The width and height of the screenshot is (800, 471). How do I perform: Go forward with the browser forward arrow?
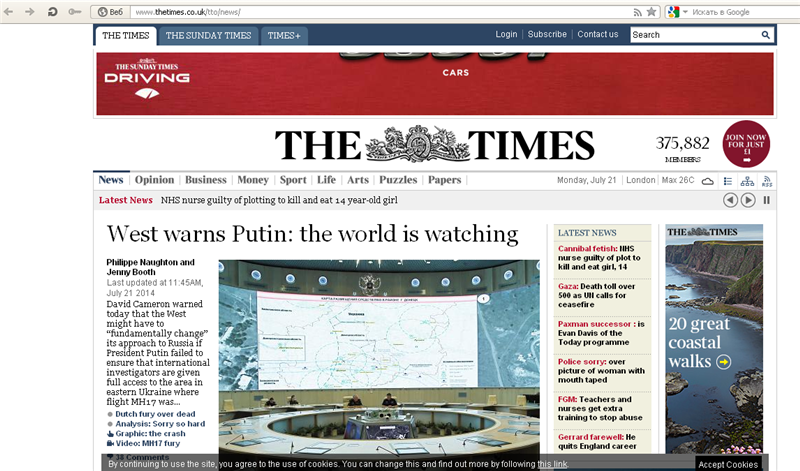pos(30,11)
